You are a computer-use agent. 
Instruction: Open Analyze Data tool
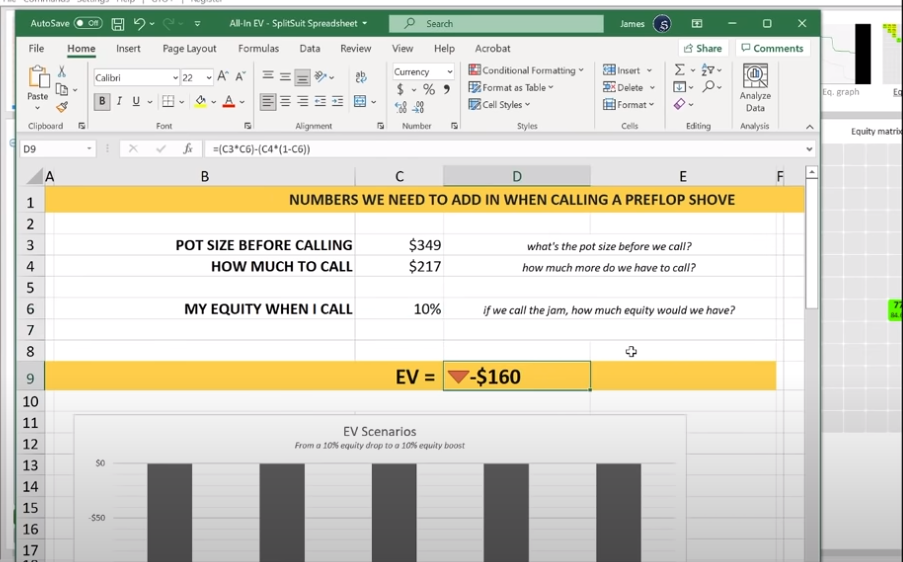click(x=755, y=89)
